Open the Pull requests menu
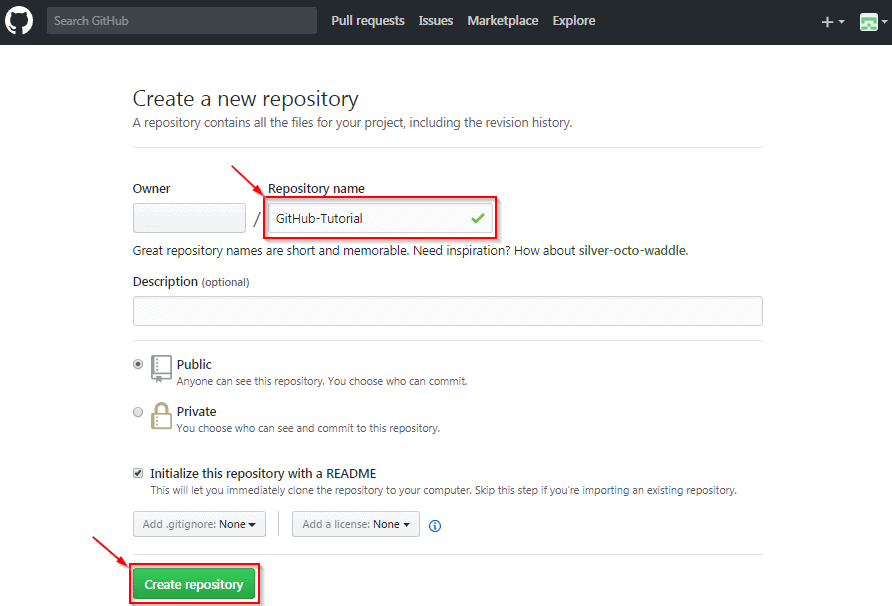 [x=368, y=20]
